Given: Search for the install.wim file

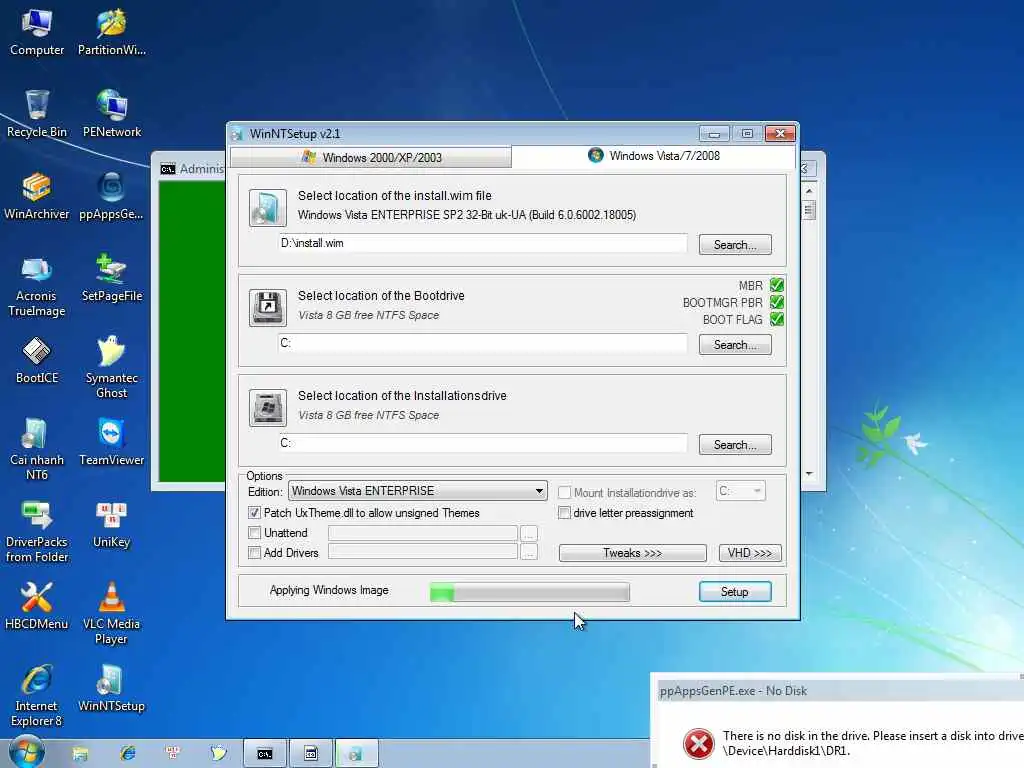Looking at the screenshot, I should coord(735,244).
